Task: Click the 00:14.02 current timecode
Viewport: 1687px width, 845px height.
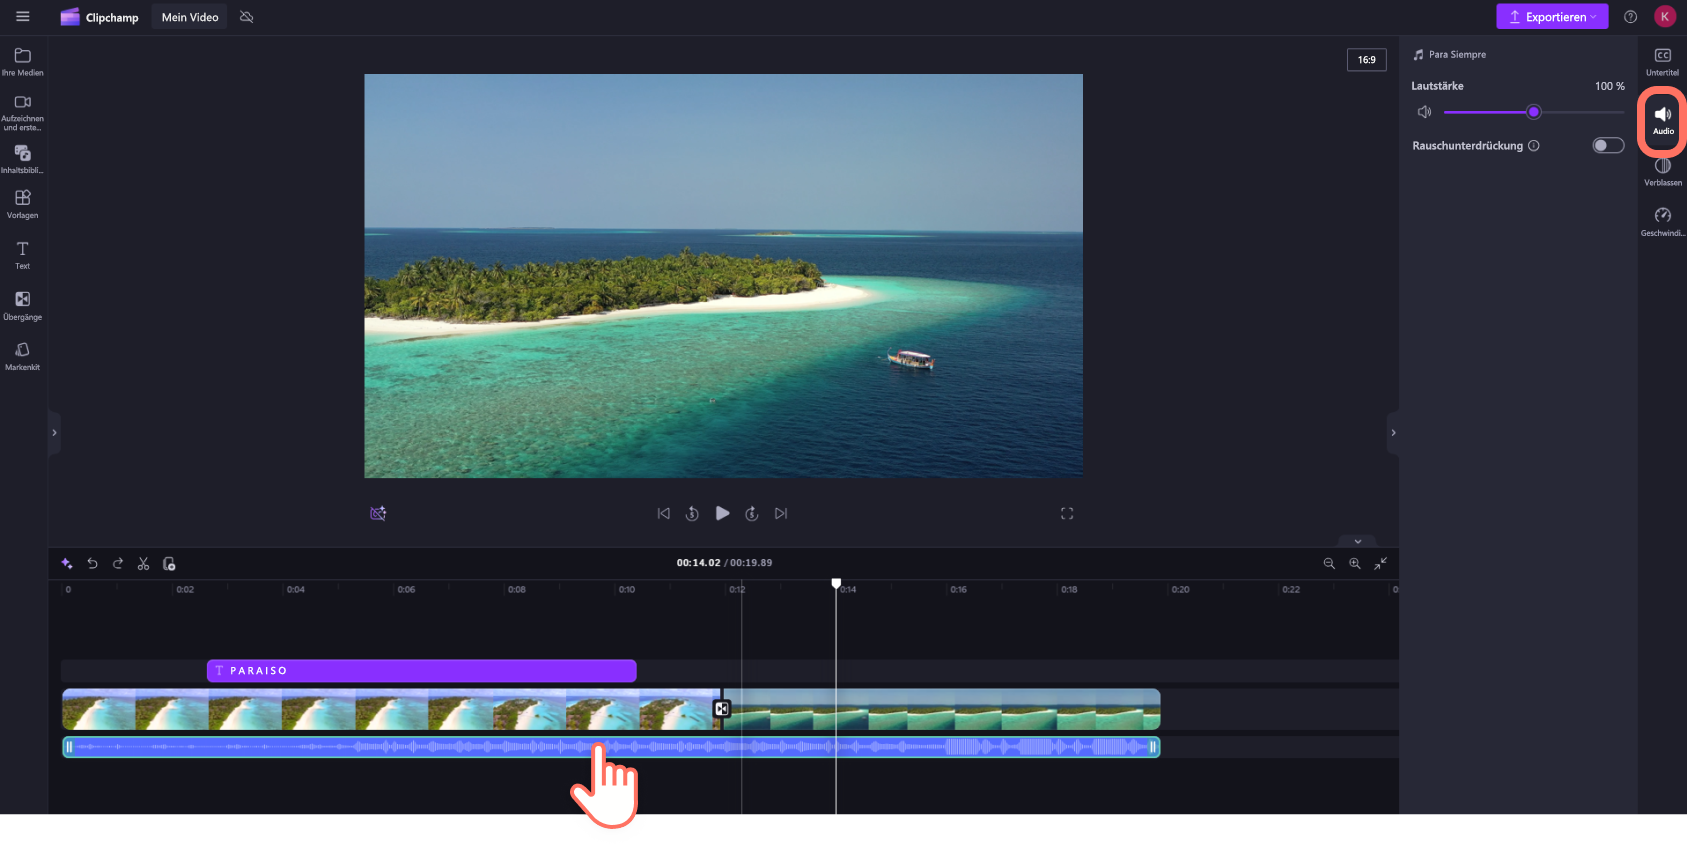Action: 698,563
